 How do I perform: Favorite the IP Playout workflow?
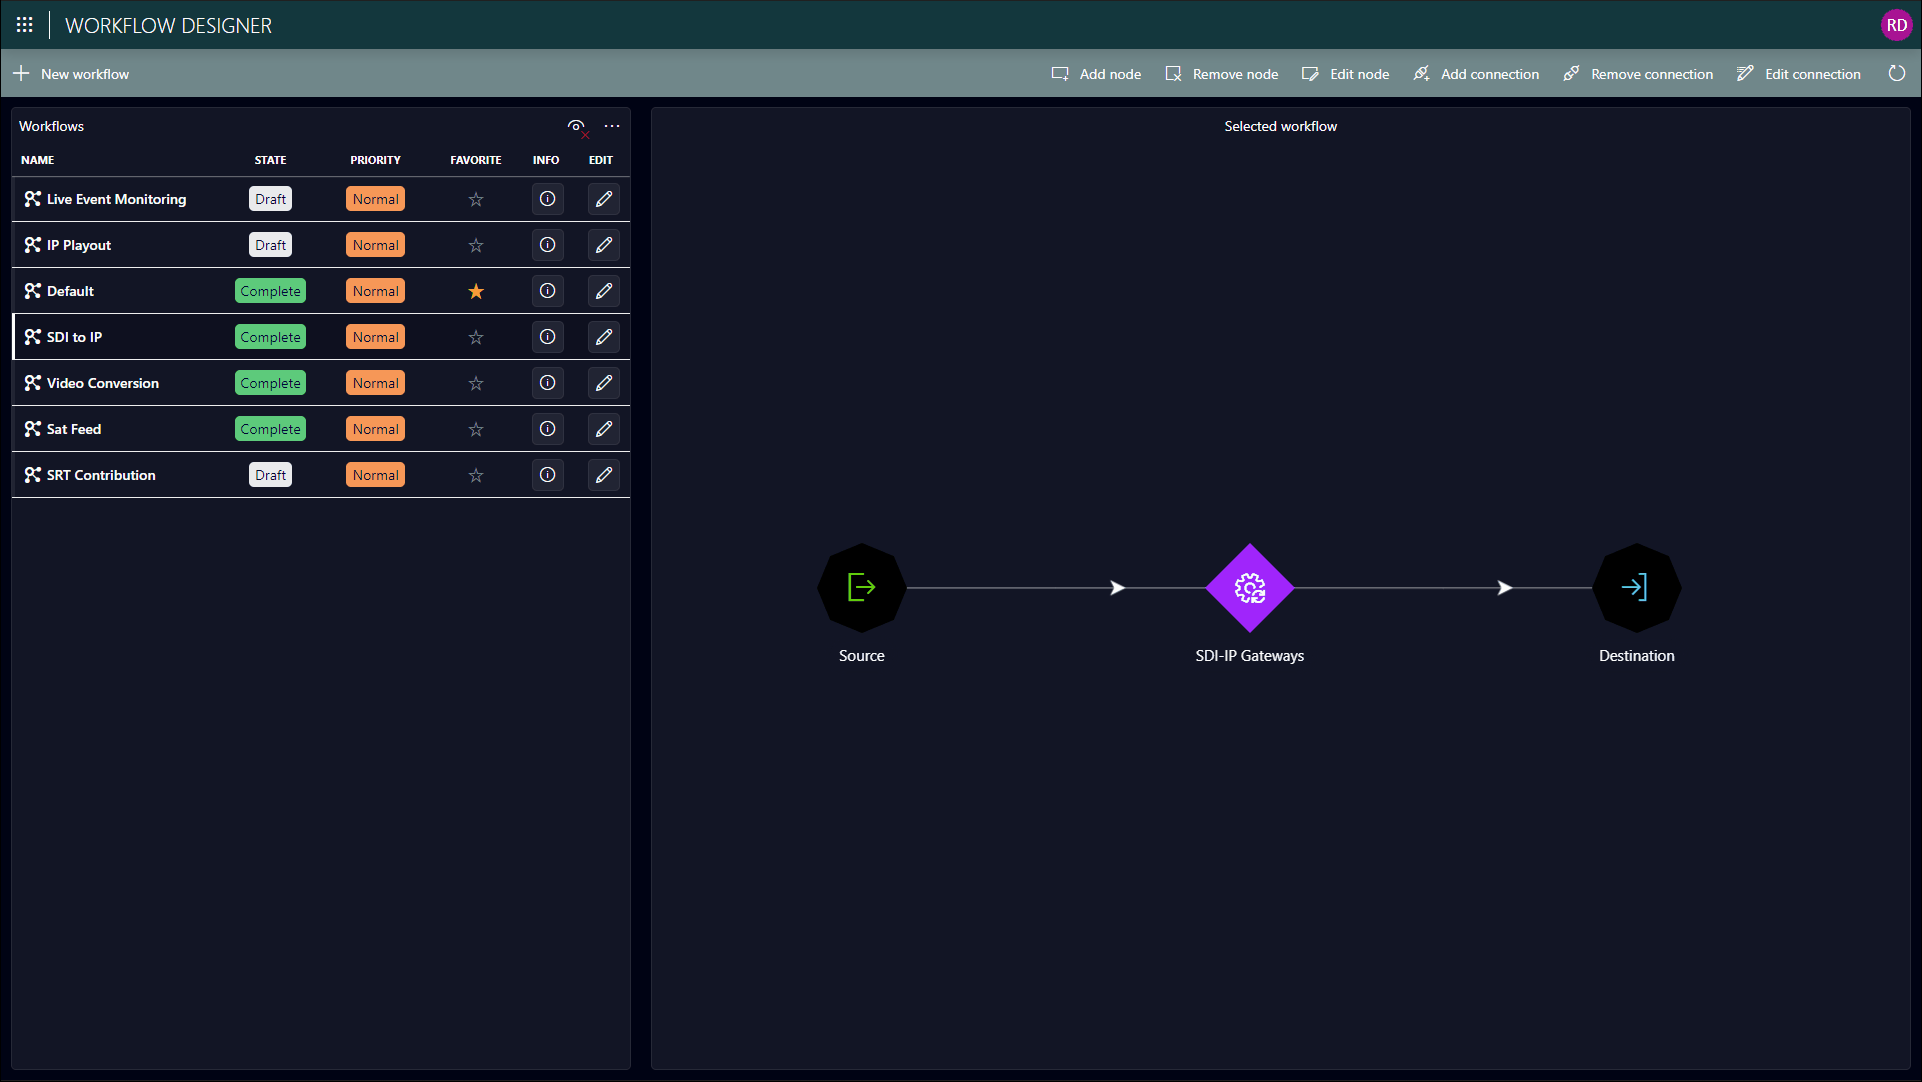[x=476, y=245]
